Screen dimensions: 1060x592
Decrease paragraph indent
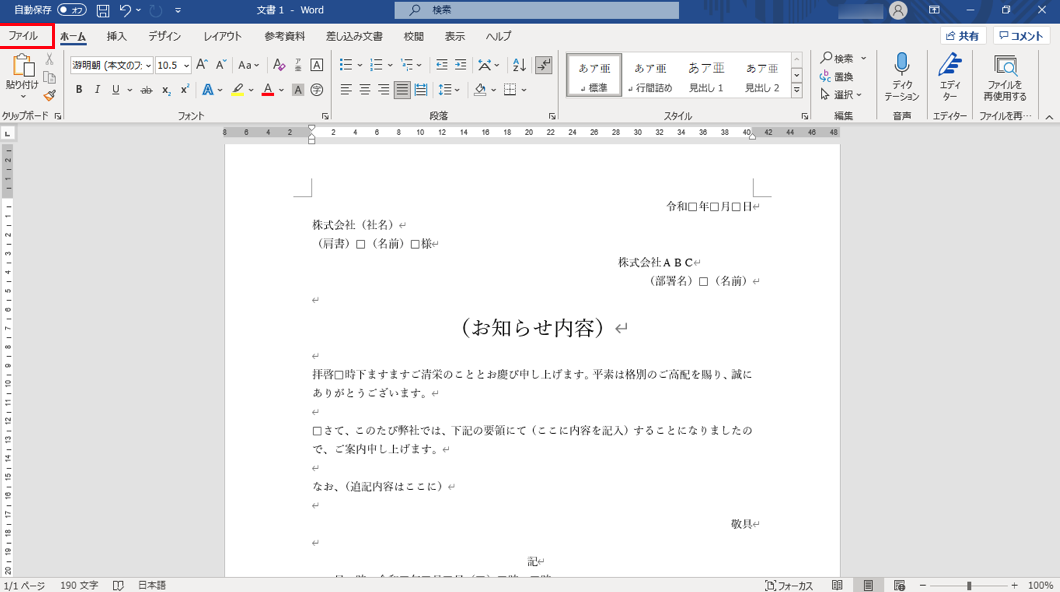[441, 65]
